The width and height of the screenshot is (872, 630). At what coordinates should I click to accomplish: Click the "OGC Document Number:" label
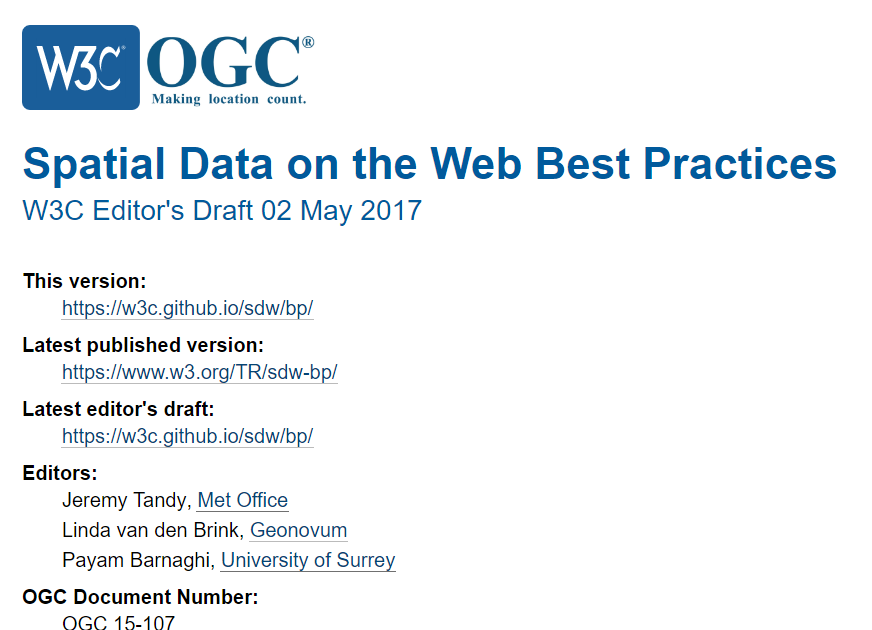point(140,597)
